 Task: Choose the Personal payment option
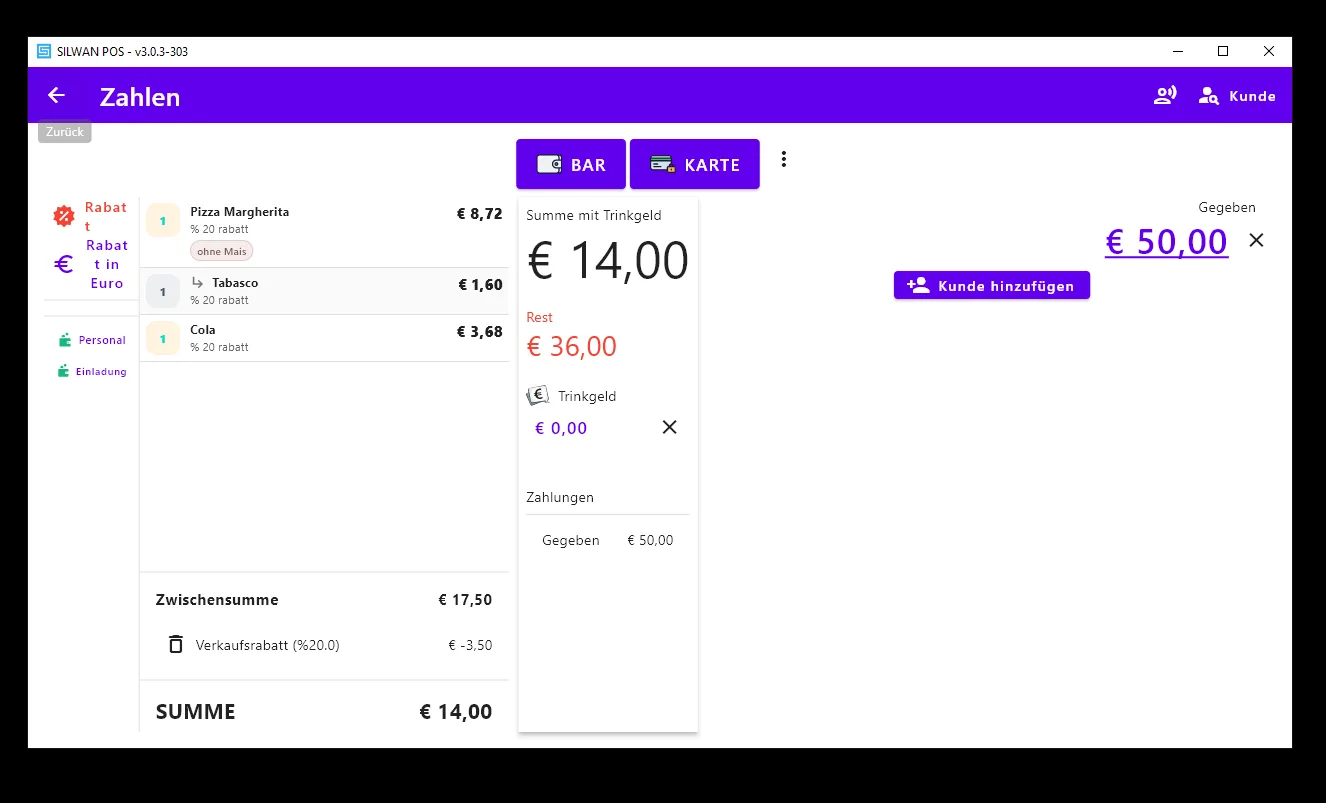point(91,340)
